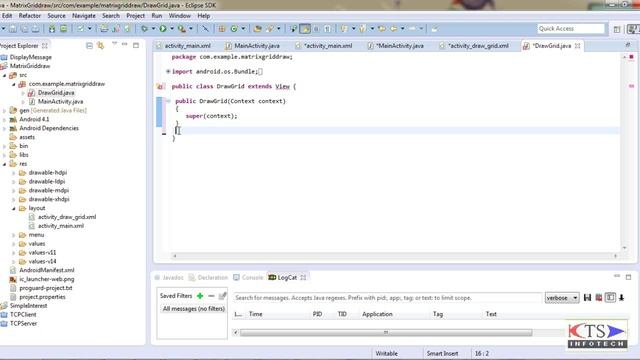The height and width of the screenshot is (360, 640).
Task: Open Project Explorer view menu triangle
Action: click(x=114, y=43)
